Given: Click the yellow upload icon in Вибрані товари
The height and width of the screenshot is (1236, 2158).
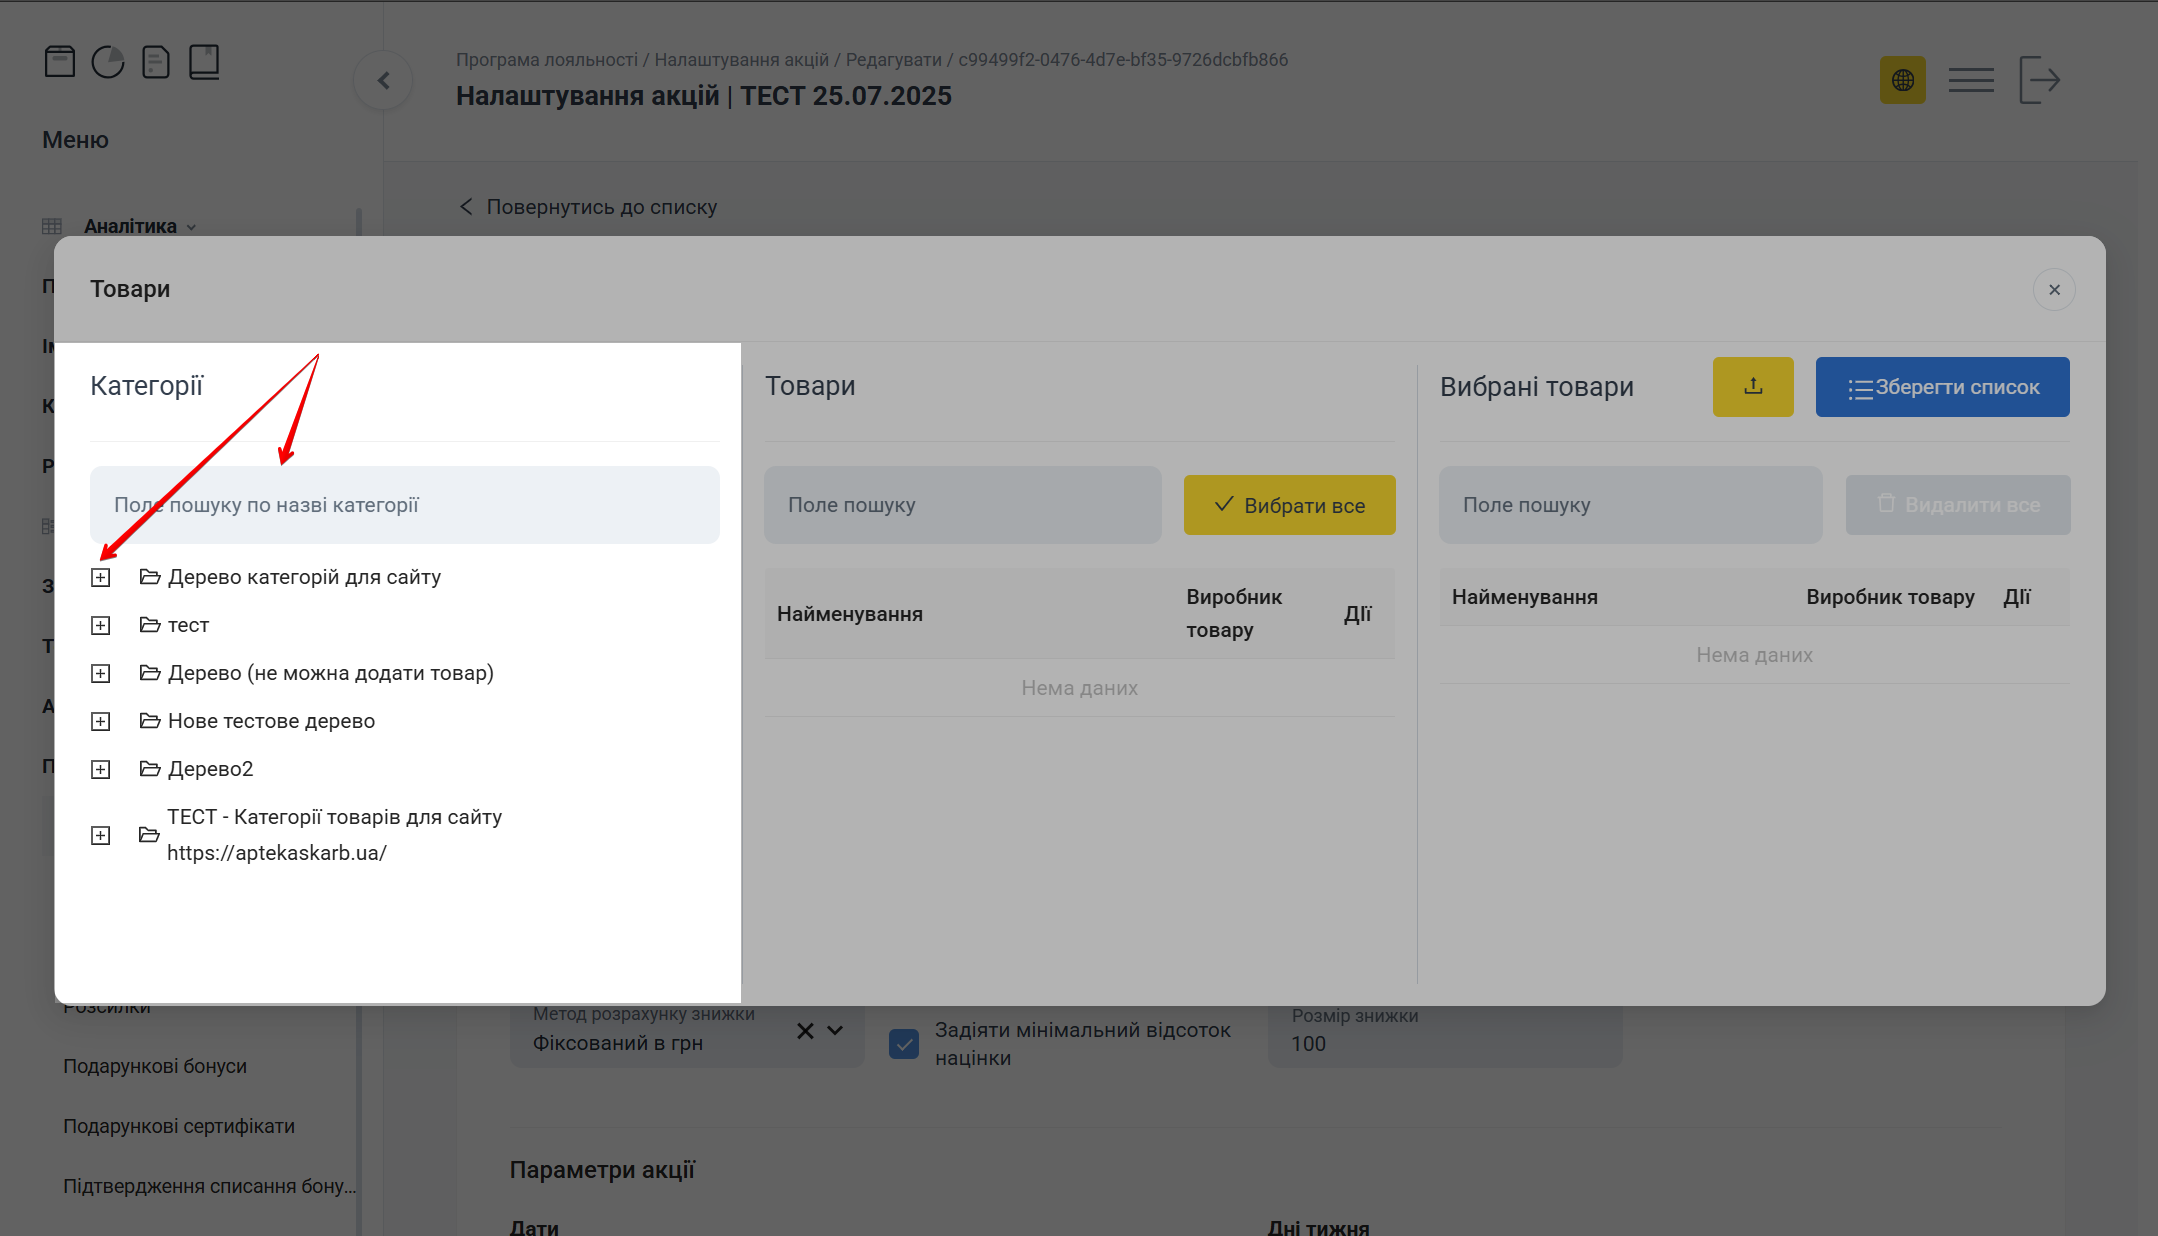Looking at the screenshot, I should tap(1753, 387).
